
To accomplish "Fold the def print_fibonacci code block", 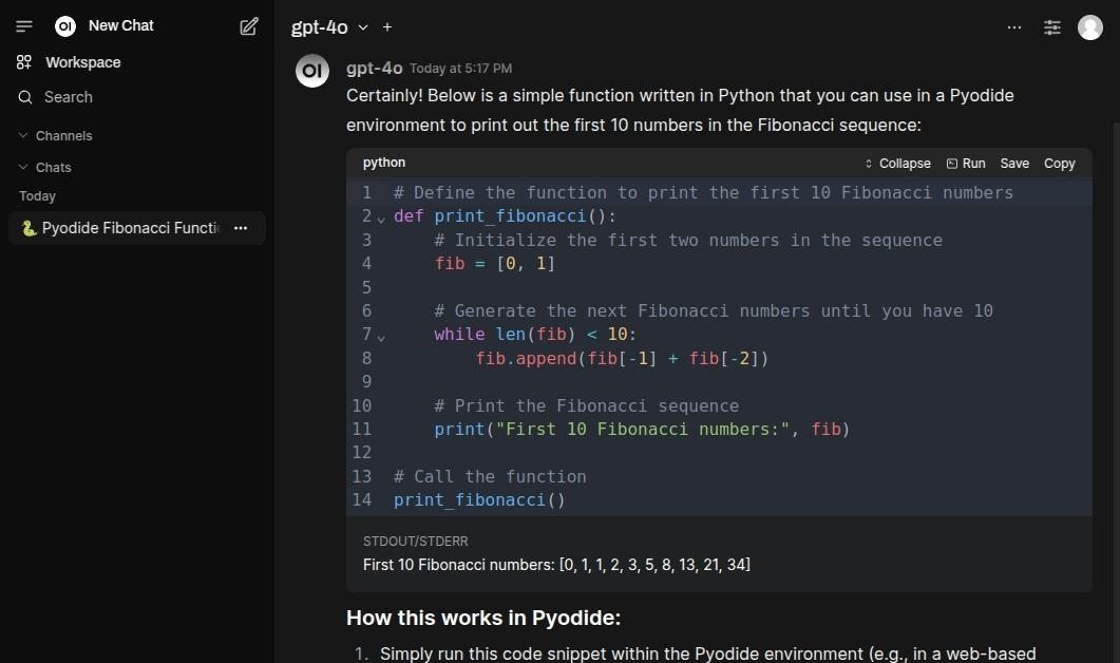I will [x=381, y=218].
